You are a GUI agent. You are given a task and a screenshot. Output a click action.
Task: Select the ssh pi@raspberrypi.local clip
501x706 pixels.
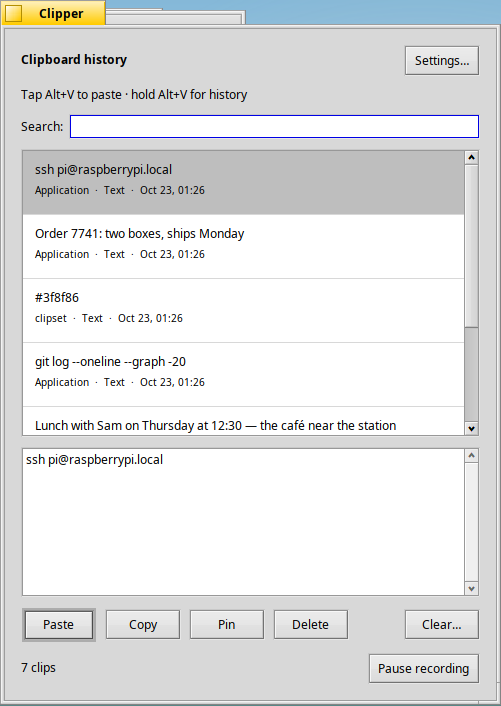coord(244,183)
